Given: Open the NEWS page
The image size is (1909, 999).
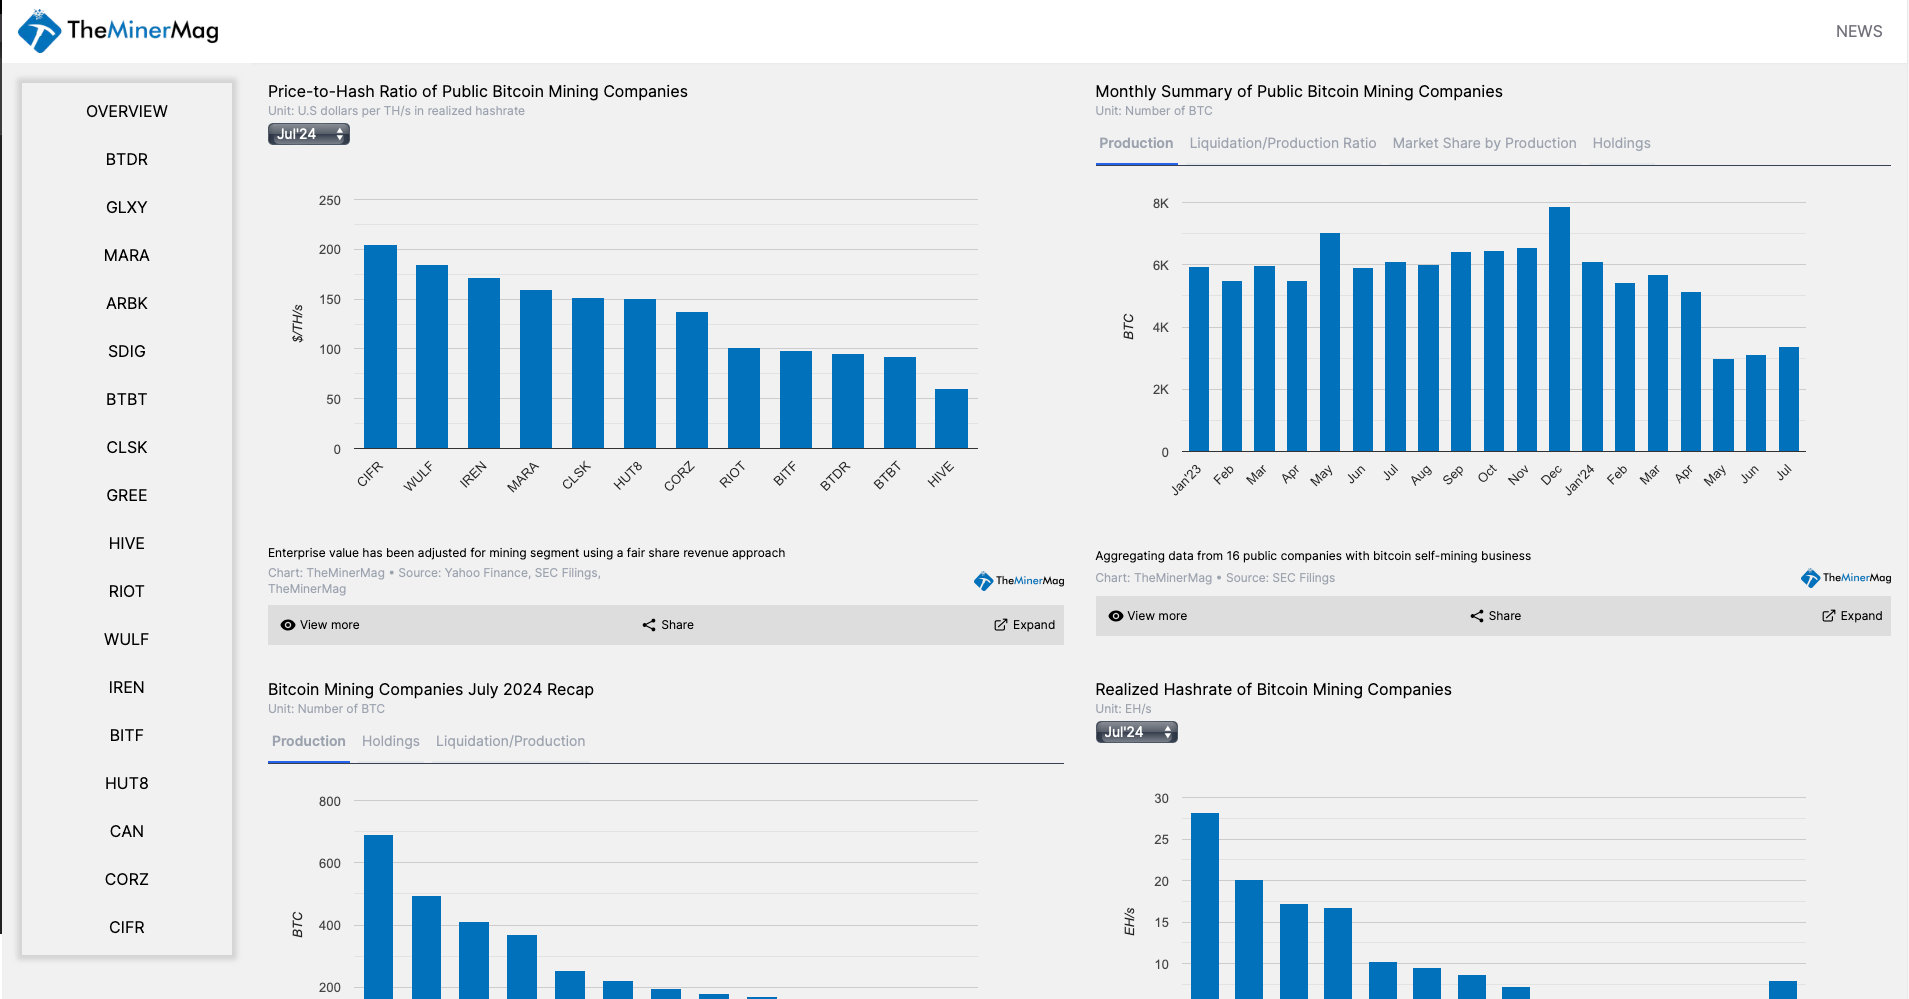Looking at the screenshot, I should point(1858,30).
